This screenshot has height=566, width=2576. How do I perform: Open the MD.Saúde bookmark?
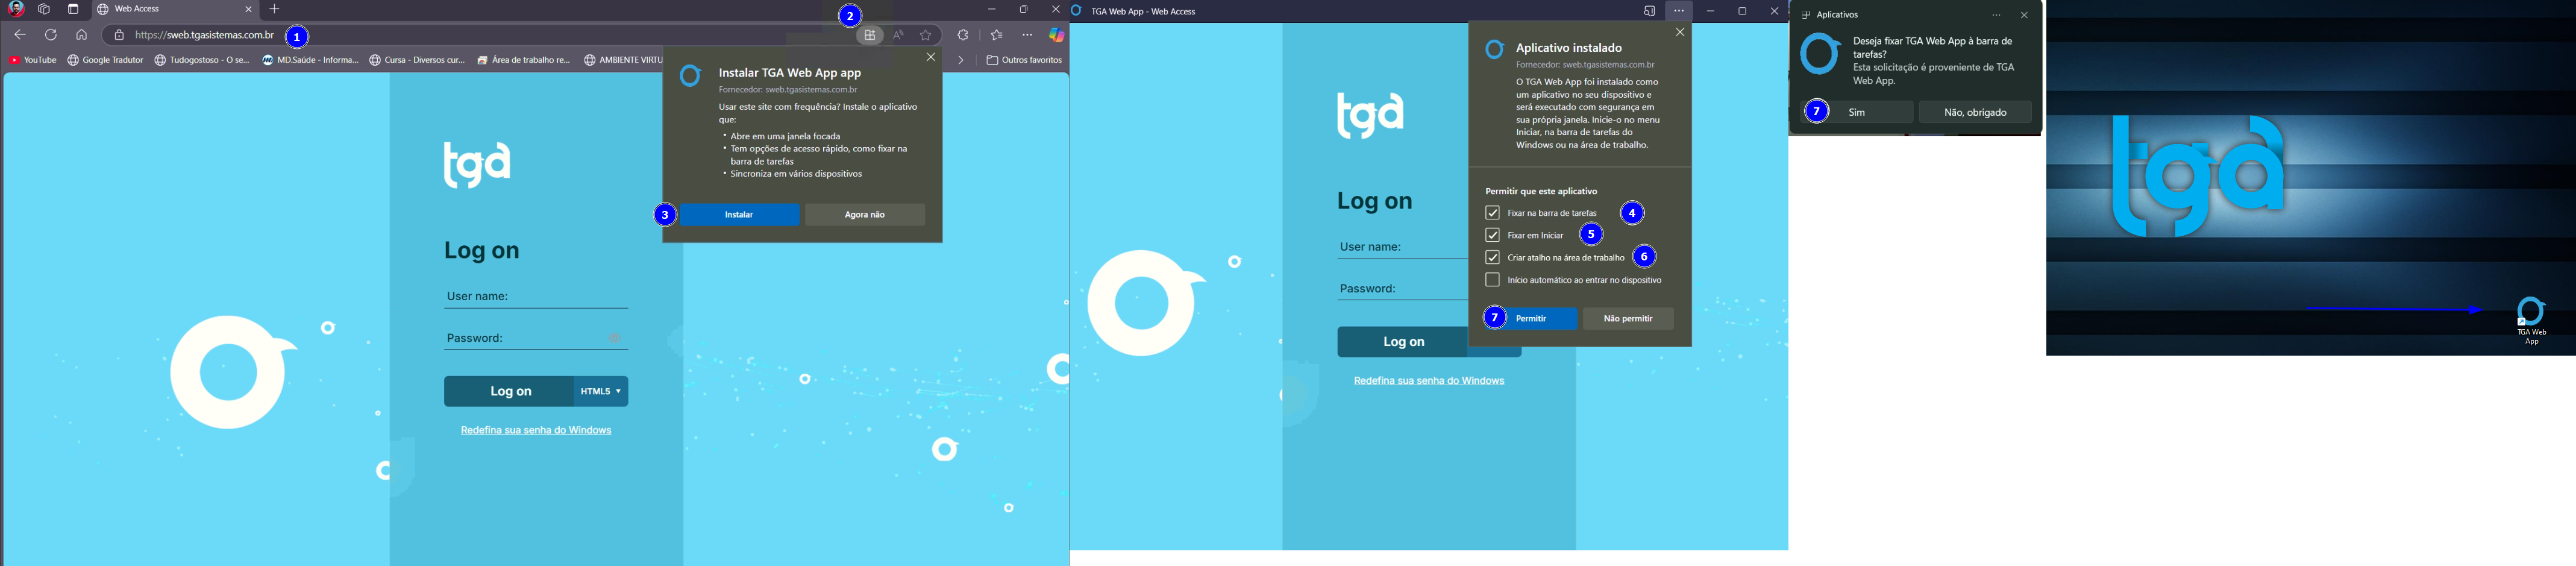tap(310, 61)
